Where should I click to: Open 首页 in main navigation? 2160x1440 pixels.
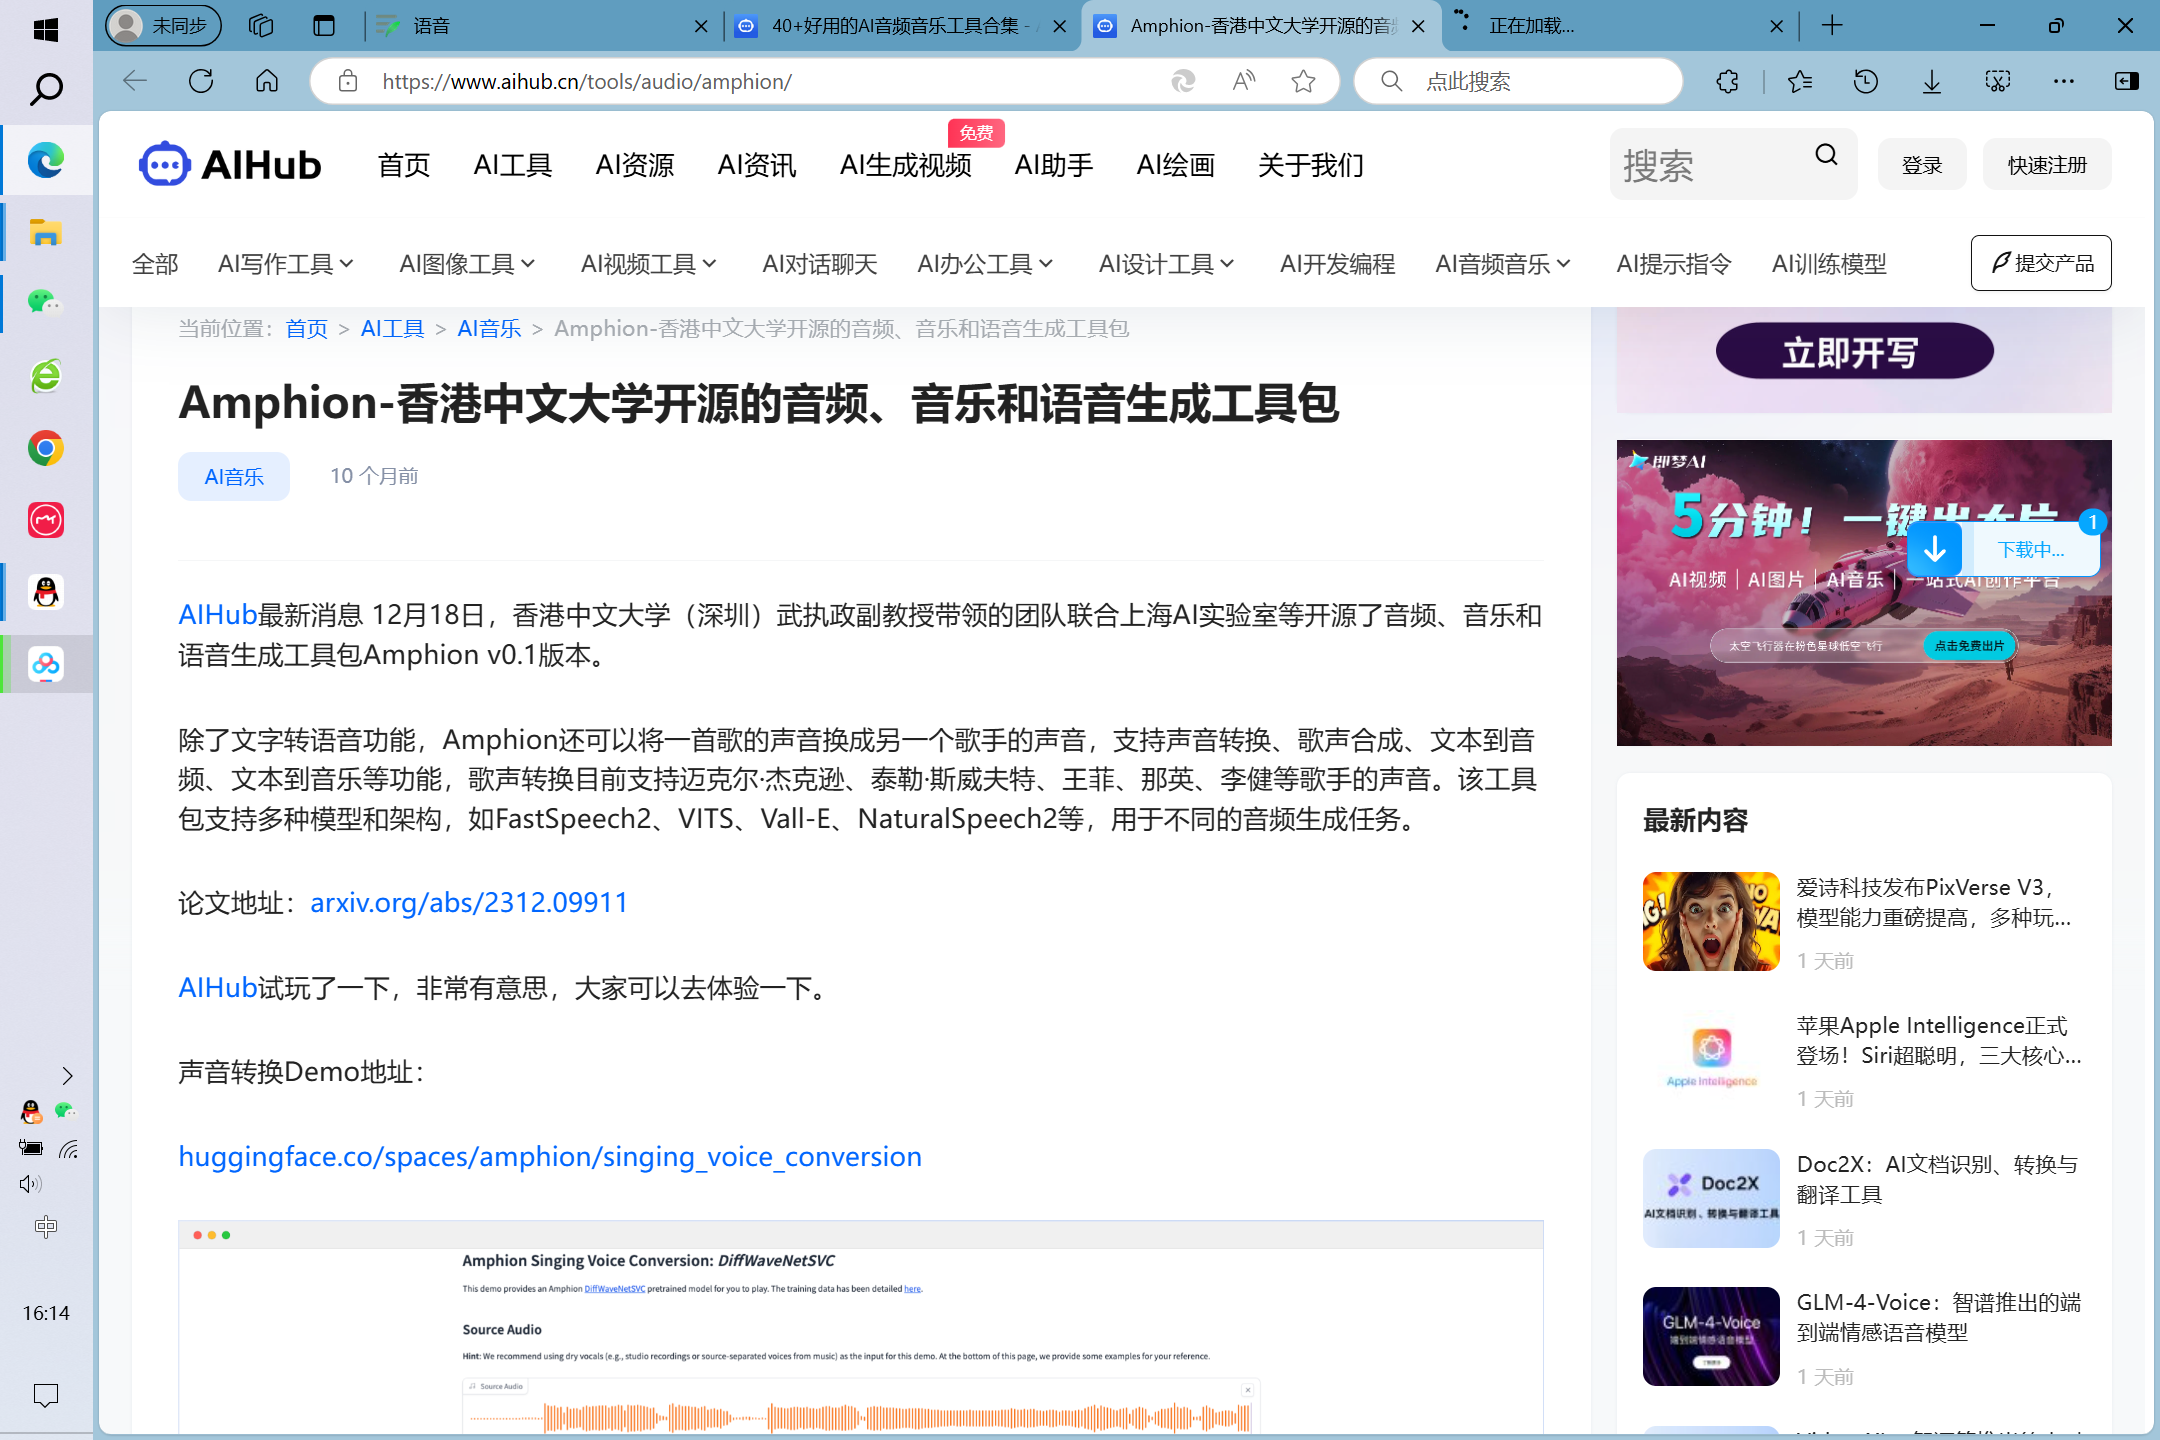[x=404, y=165]
